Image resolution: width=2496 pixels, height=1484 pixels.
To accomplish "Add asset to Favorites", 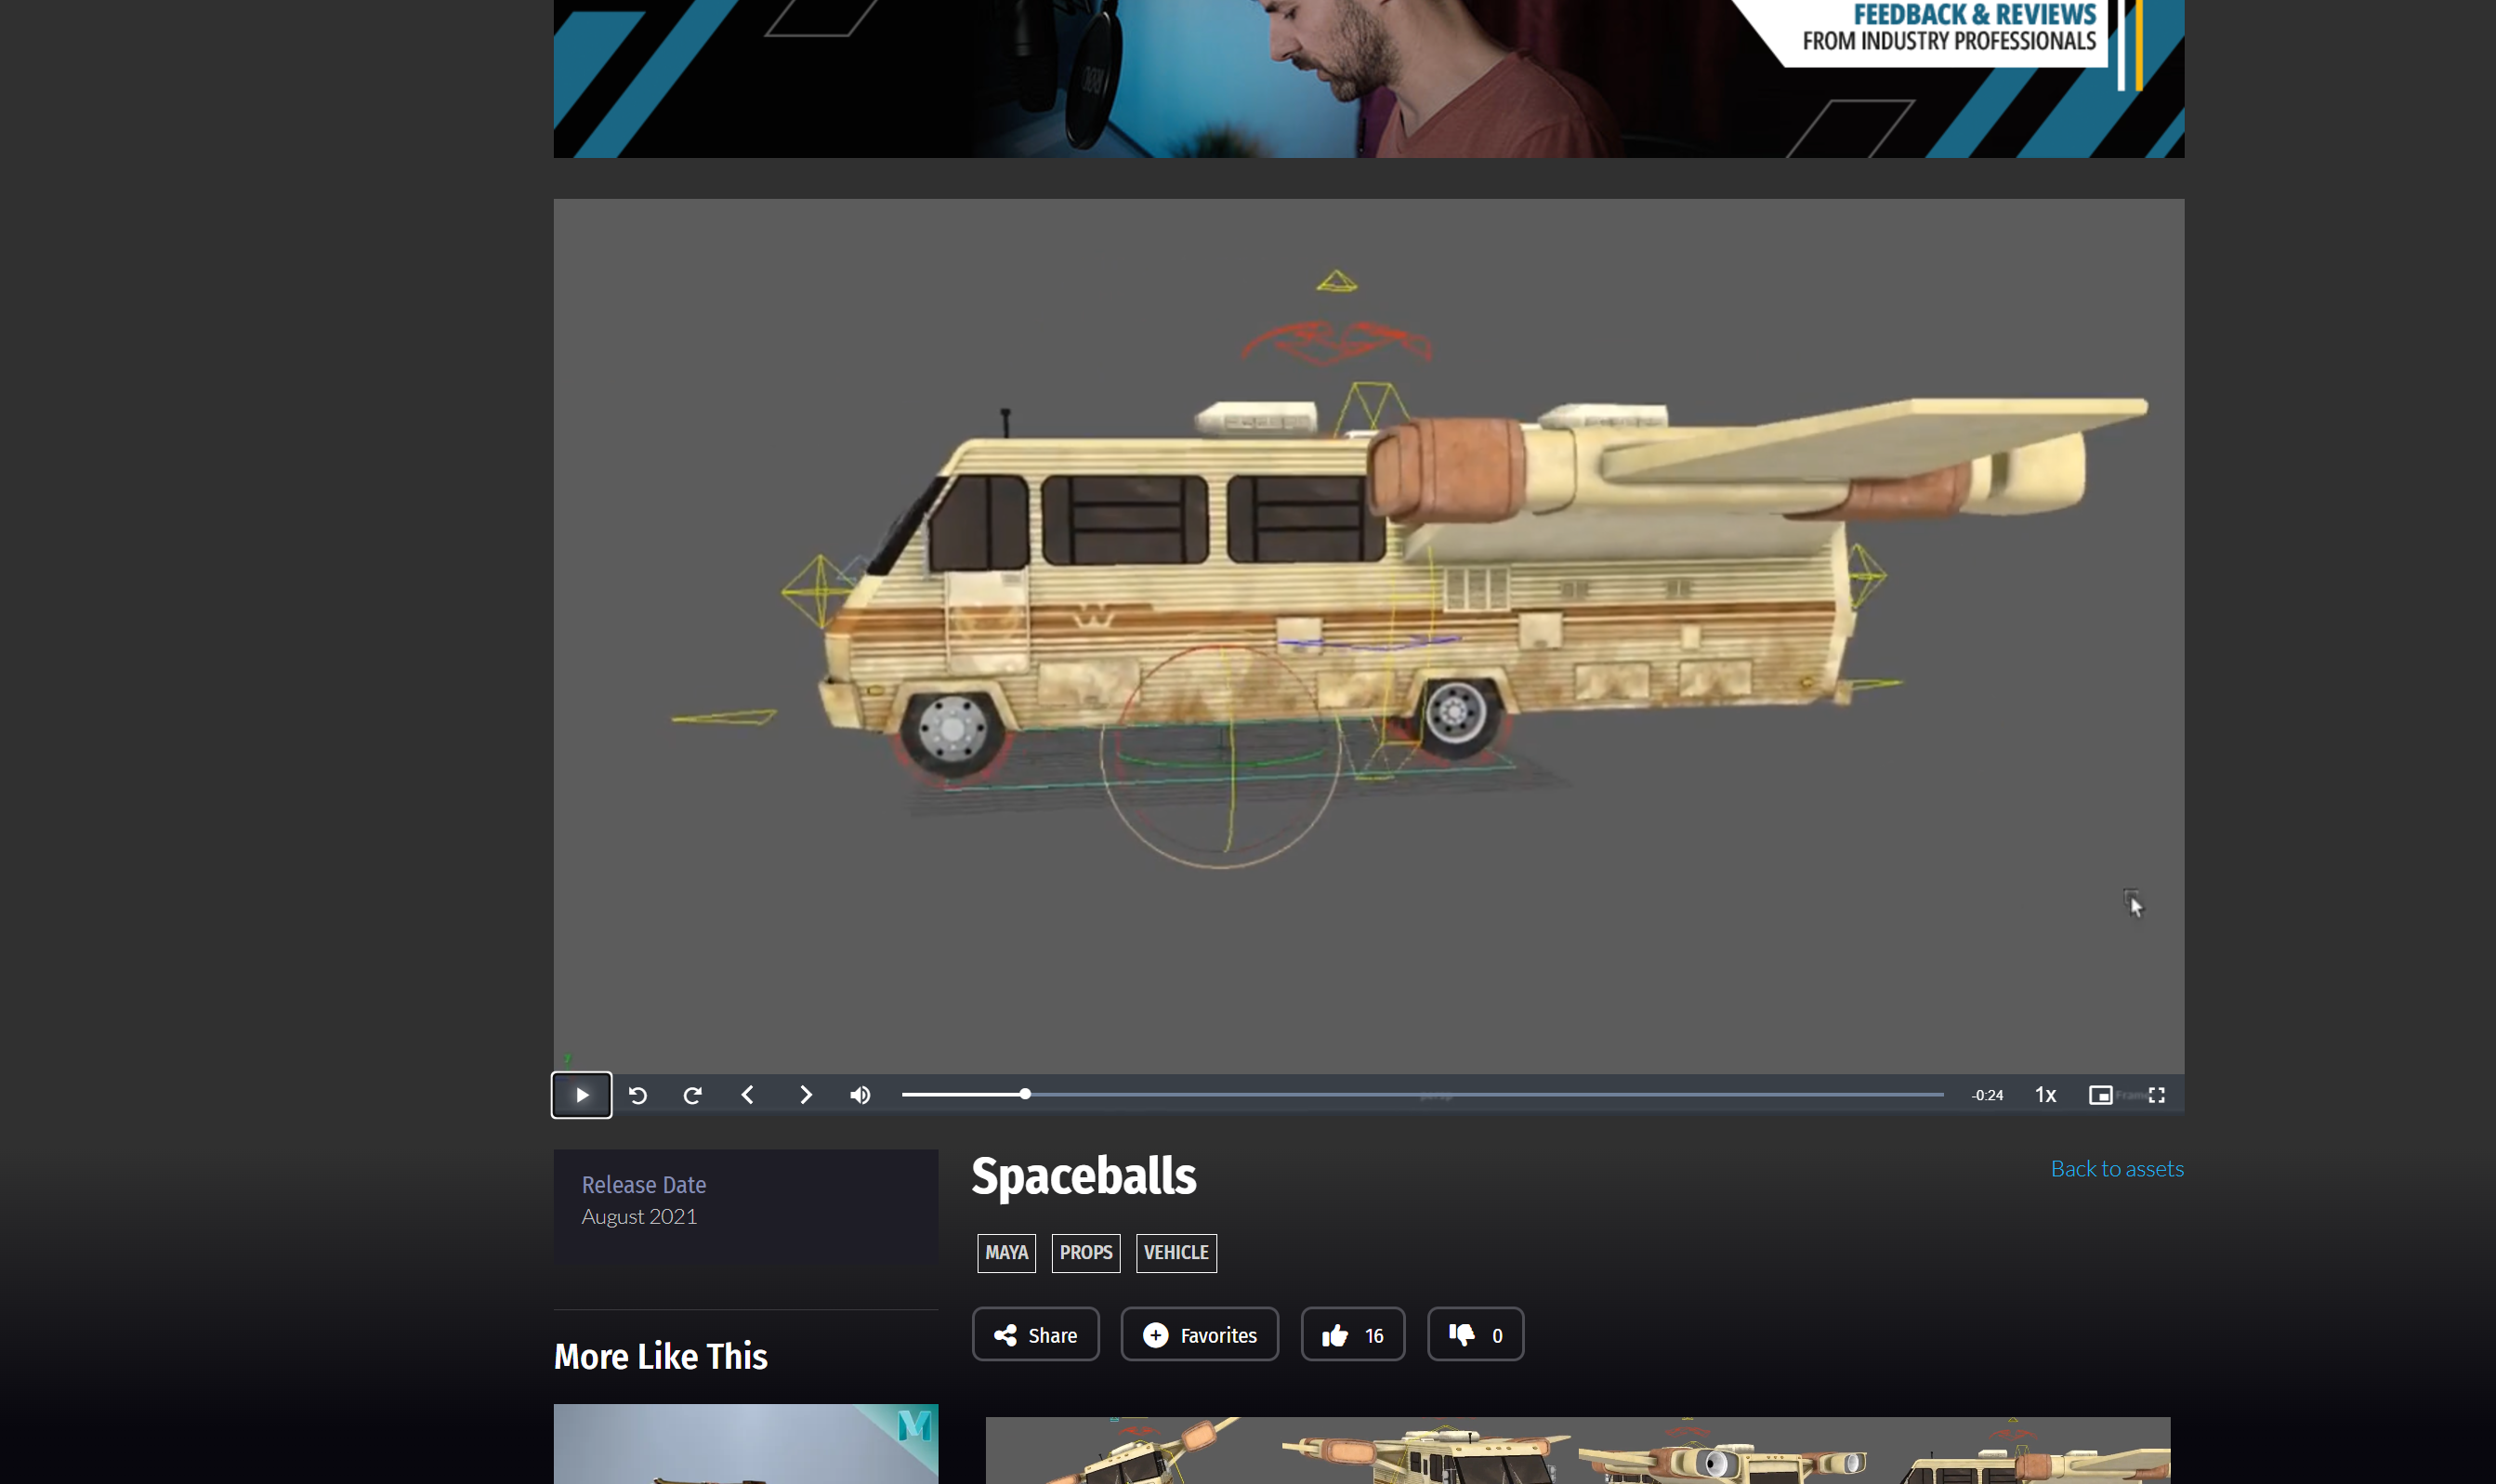I will pos(1199,1335).
